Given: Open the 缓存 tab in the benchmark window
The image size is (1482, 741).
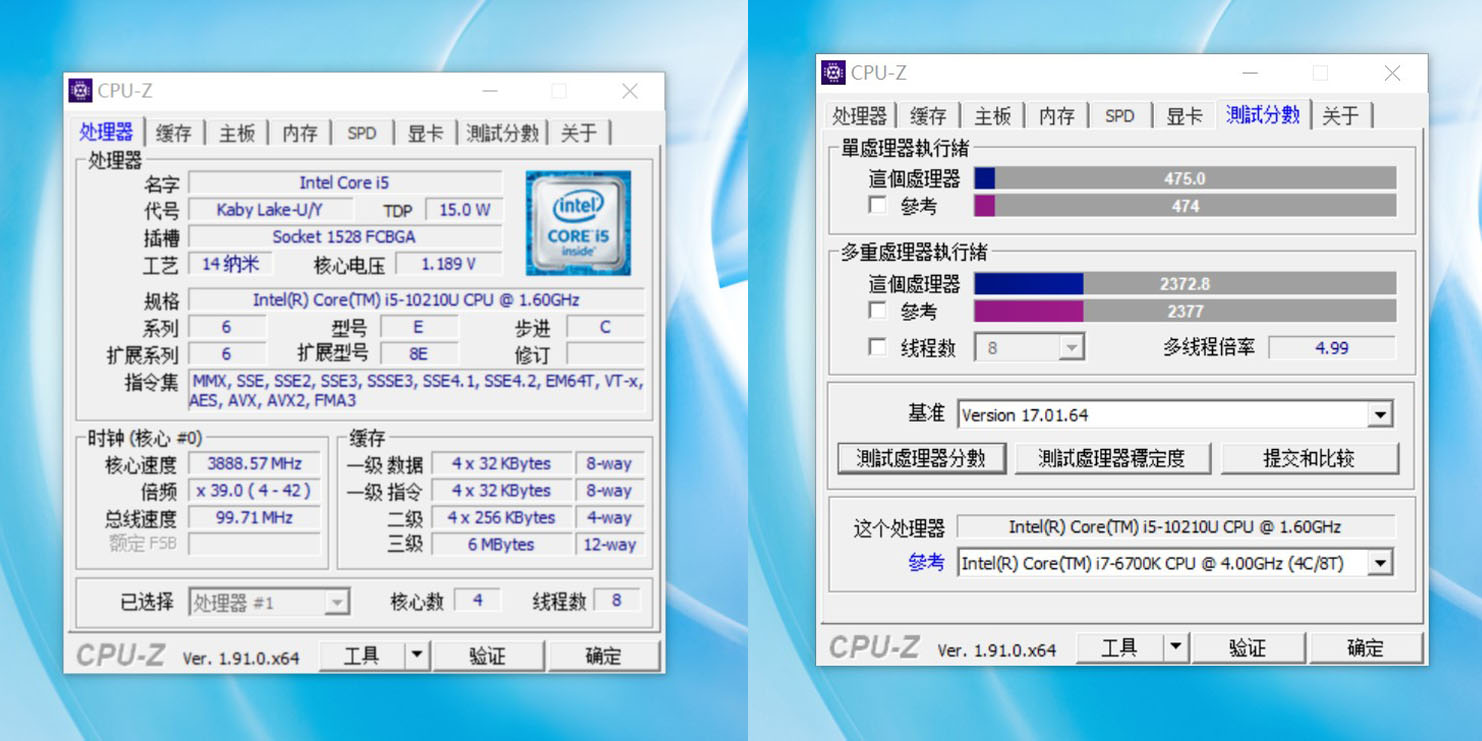Looking at the screenshot, I should pyautogui.click(x=928, y=116).
